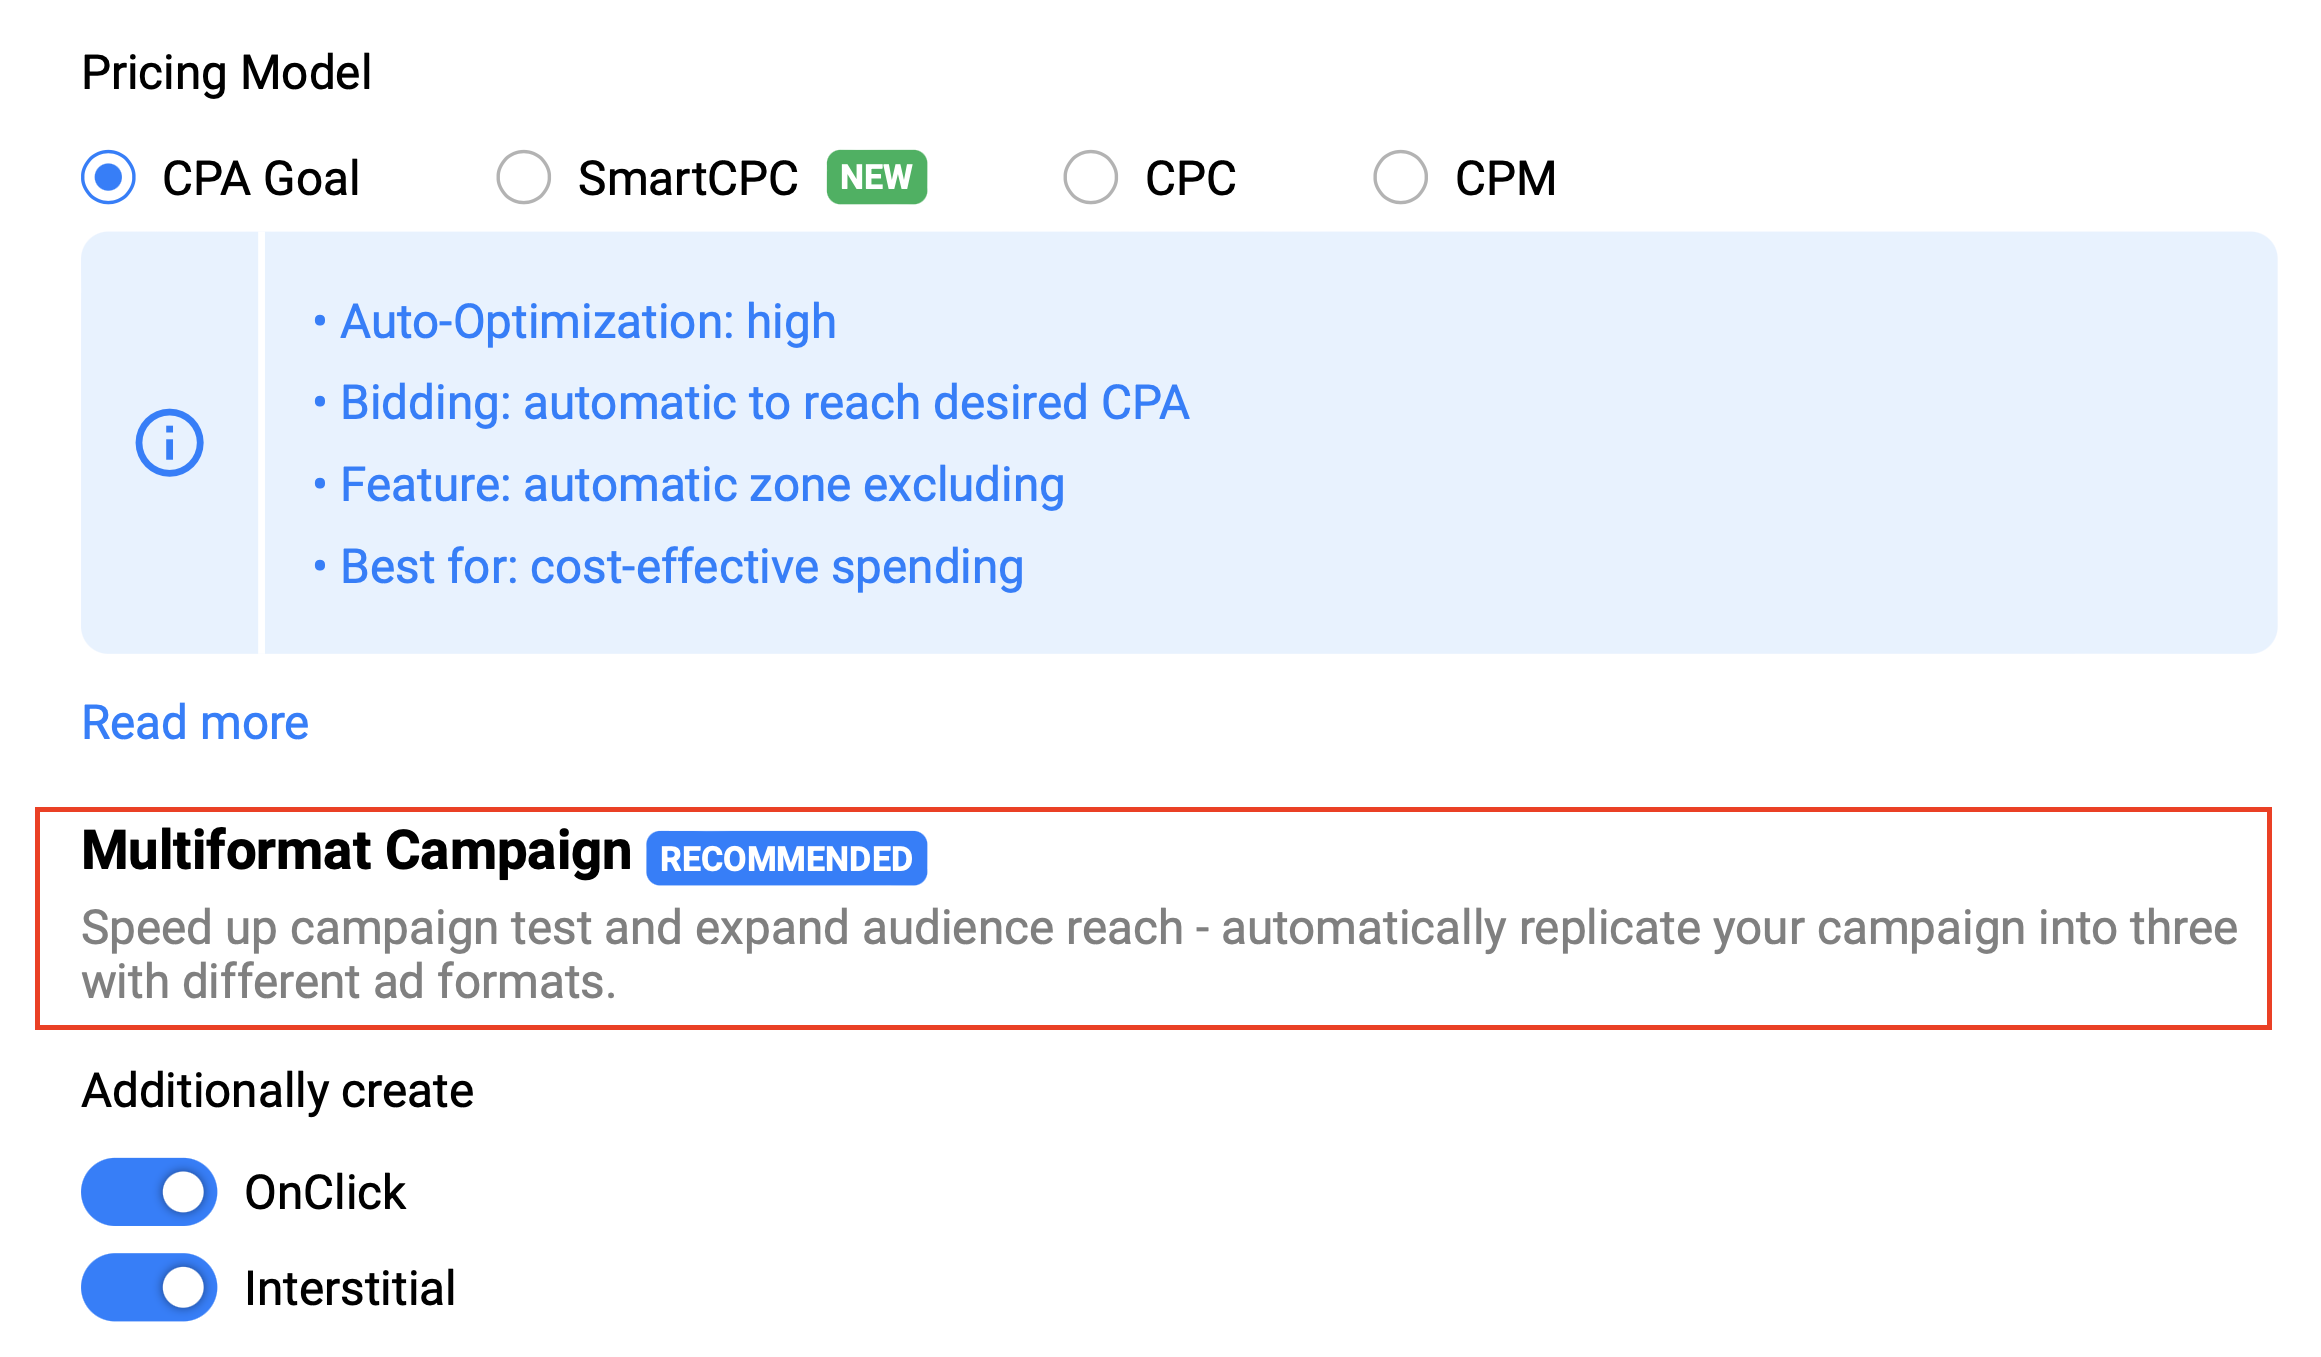The image size is (2321, 1357).
Task: Click Bidding: automatic to reach desired CPA
Action: click(x=764, y=403)
